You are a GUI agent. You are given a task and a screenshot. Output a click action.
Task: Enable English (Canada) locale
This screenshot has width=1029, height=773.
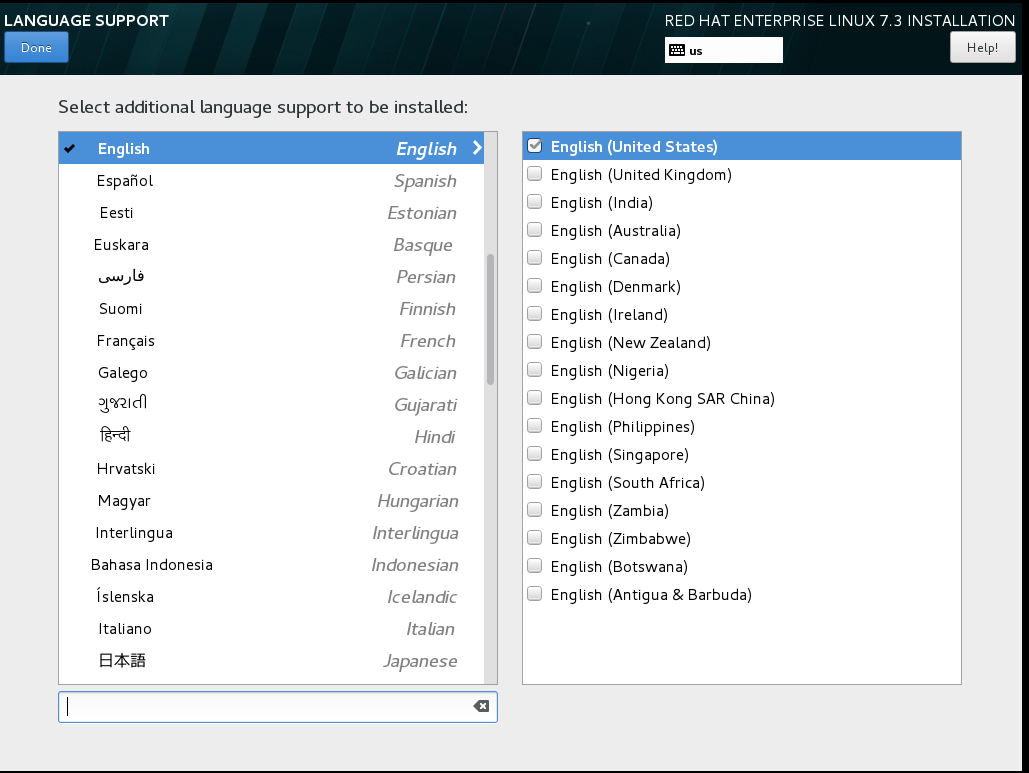point(535,258)
